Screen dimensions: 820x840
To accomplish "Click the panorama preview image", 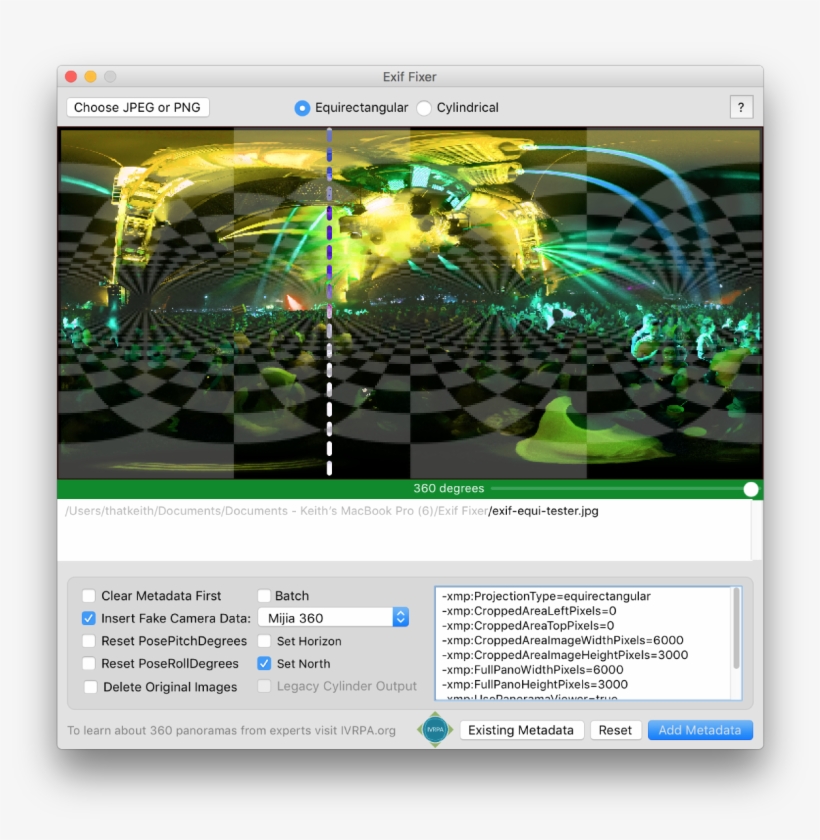I will [x=410, y=303].
